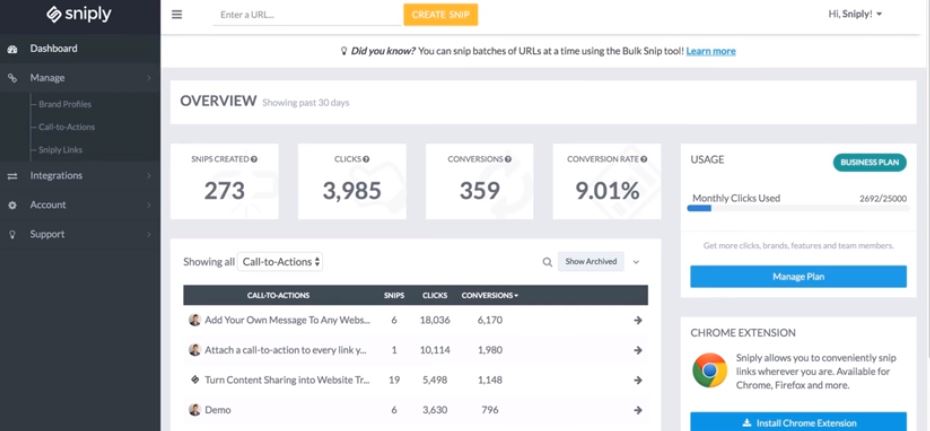The width and height of the screenshot is (930, 431).
Task: Toggle the hamburger menu icon
Action: click(x=177, y=14)
